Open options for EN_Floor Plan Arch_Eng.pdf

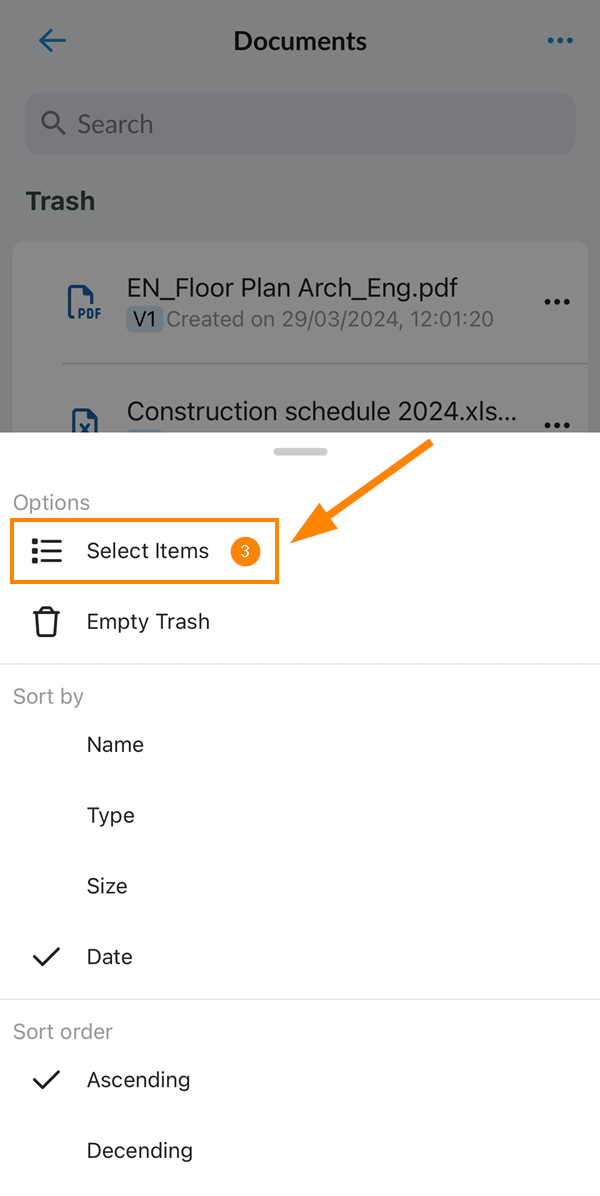pyautogui.click(x=557, y=302)
